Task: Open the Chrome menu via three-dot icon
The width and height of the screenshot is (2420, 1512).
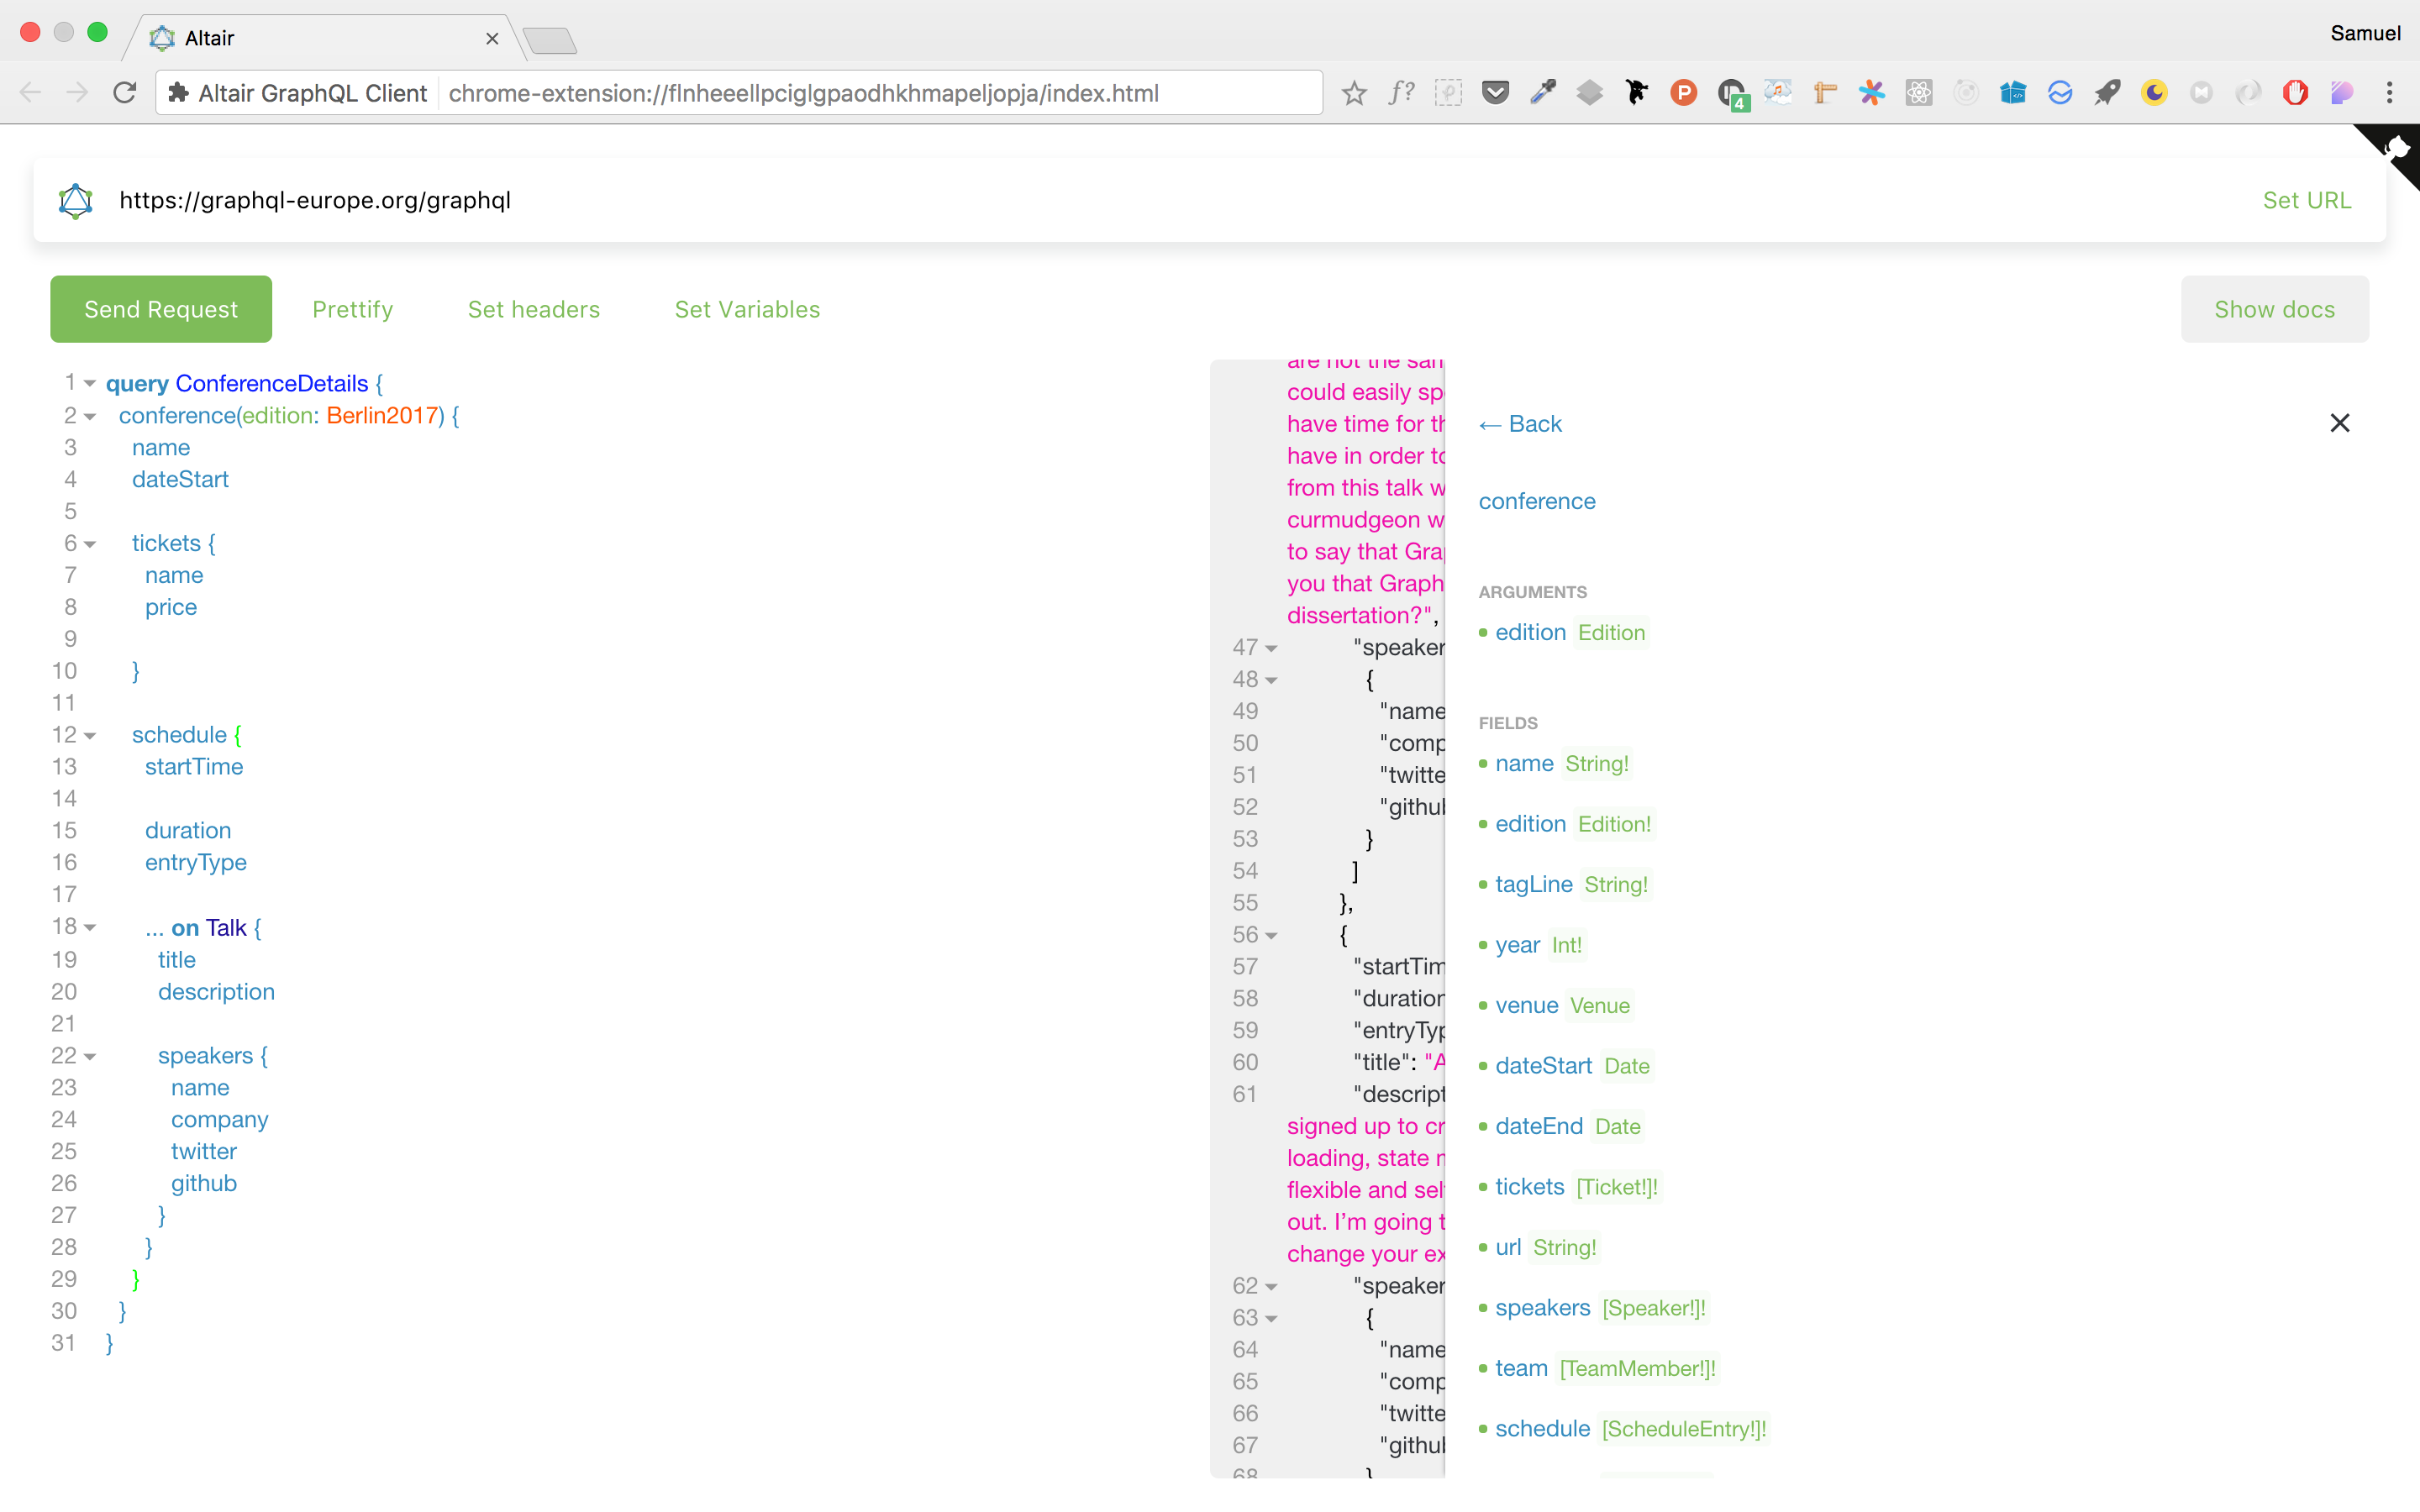Action: click(x=2389, y=92)
